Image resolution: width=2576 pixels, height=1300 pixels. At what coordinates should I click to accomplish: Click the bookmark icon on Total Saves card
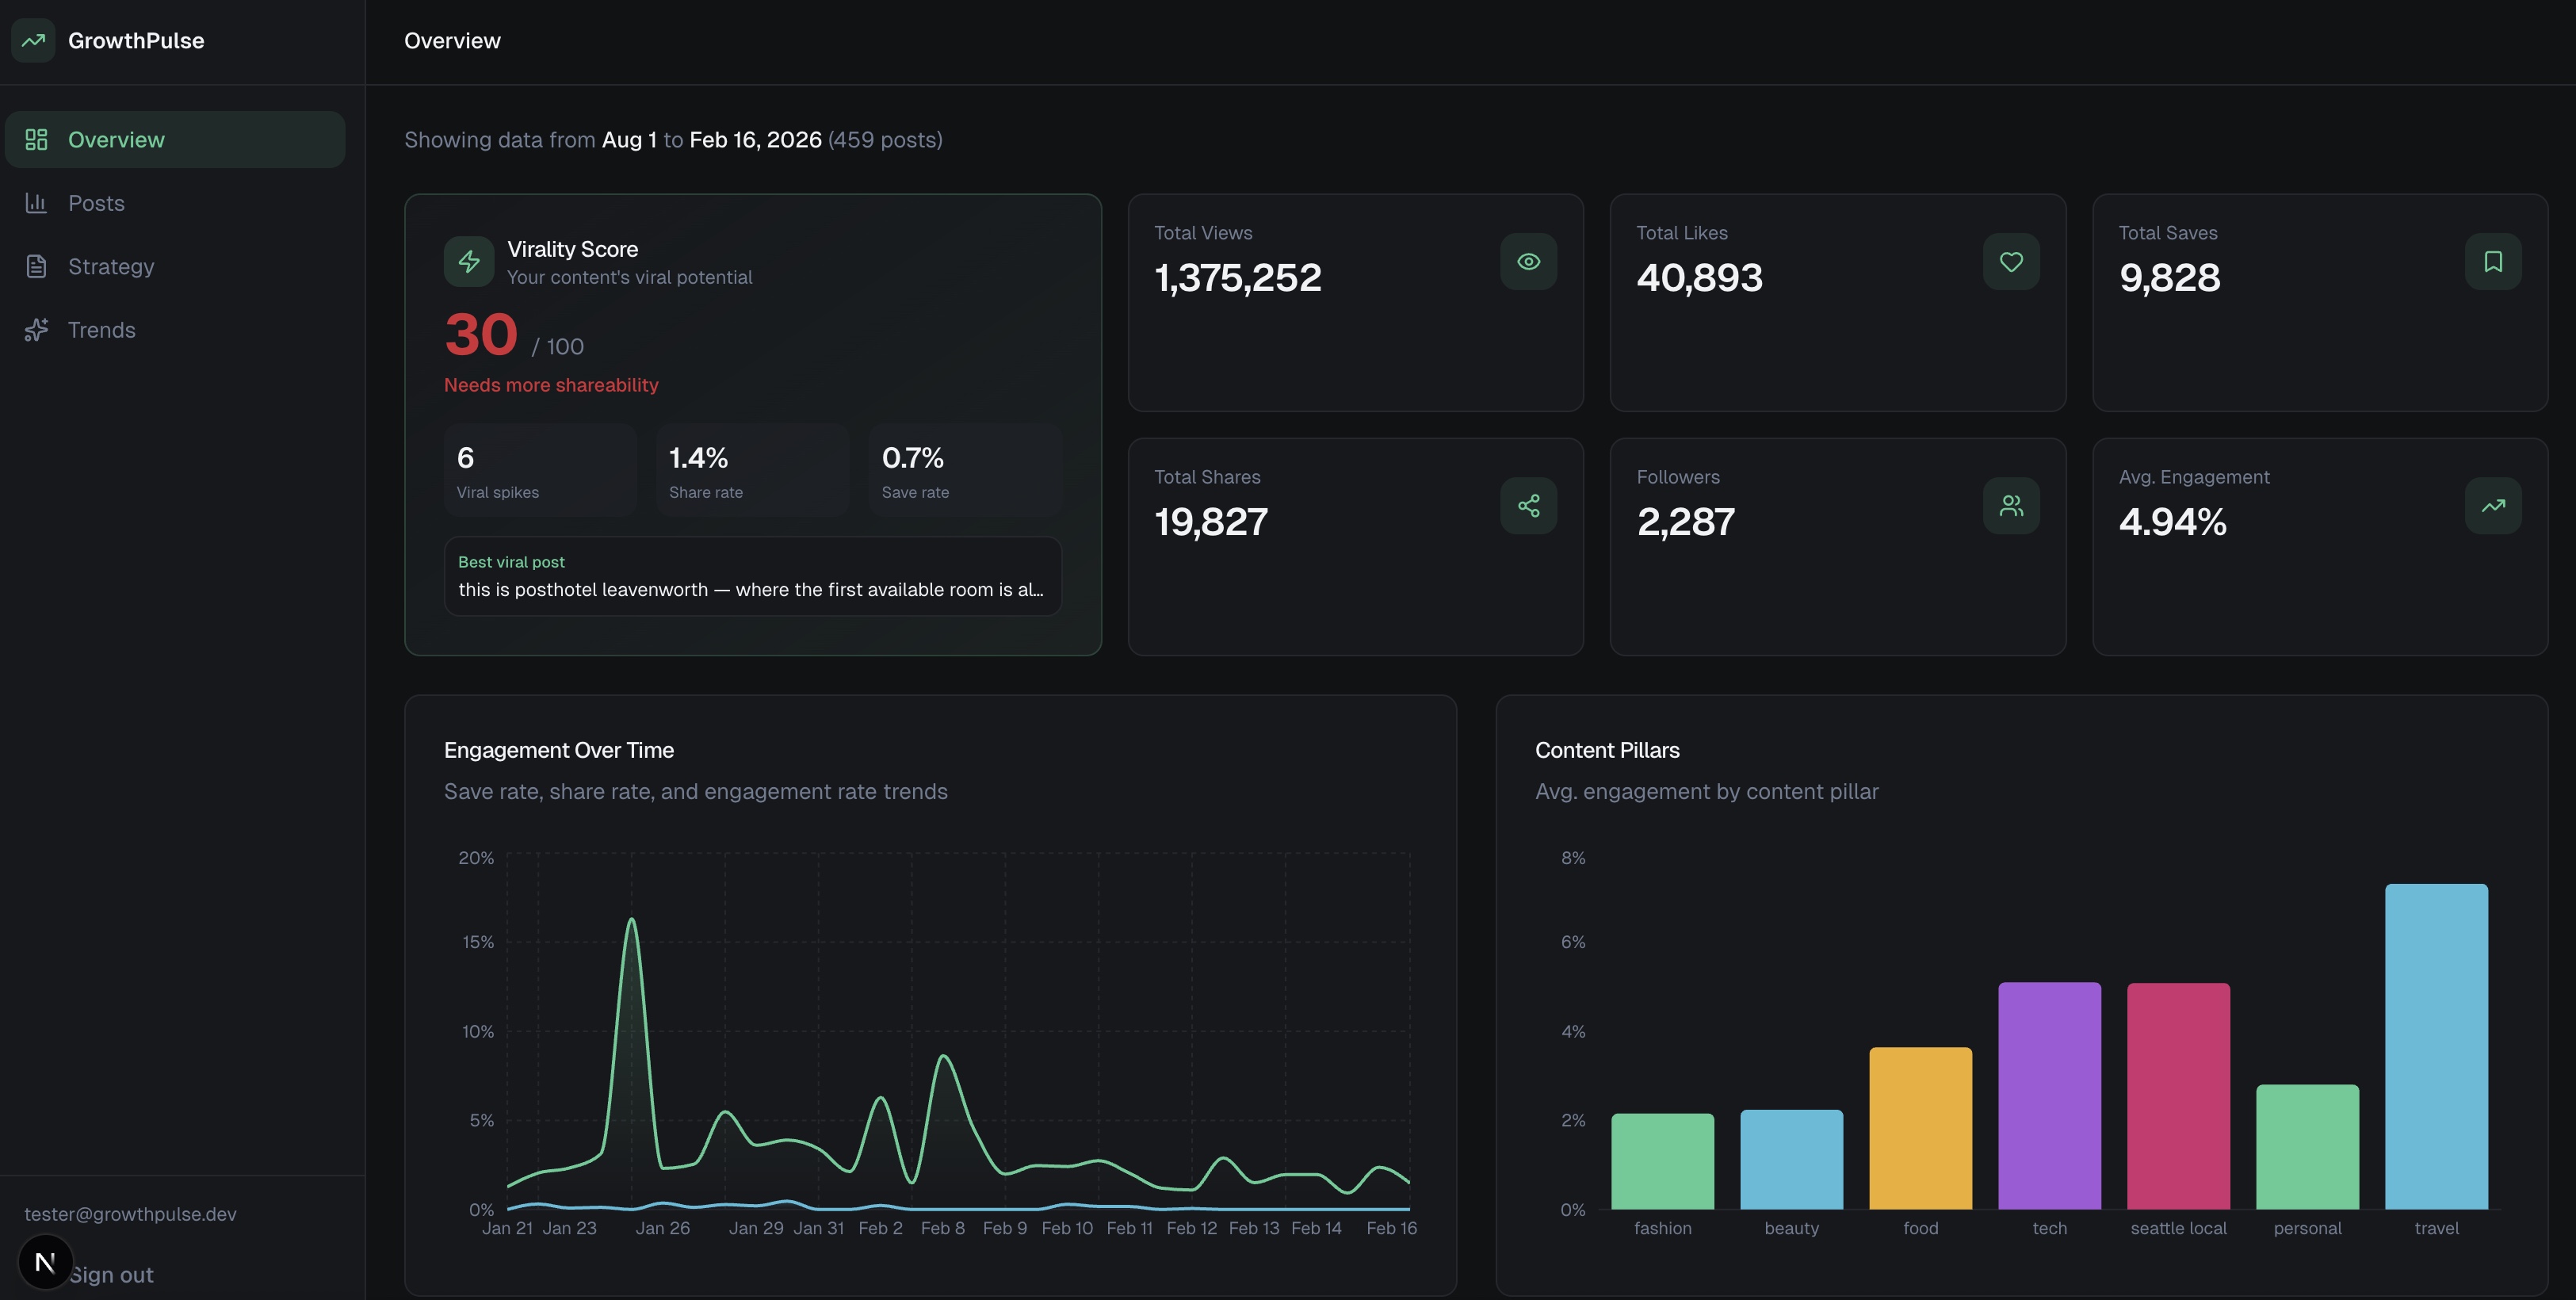tap(2493, 261)
